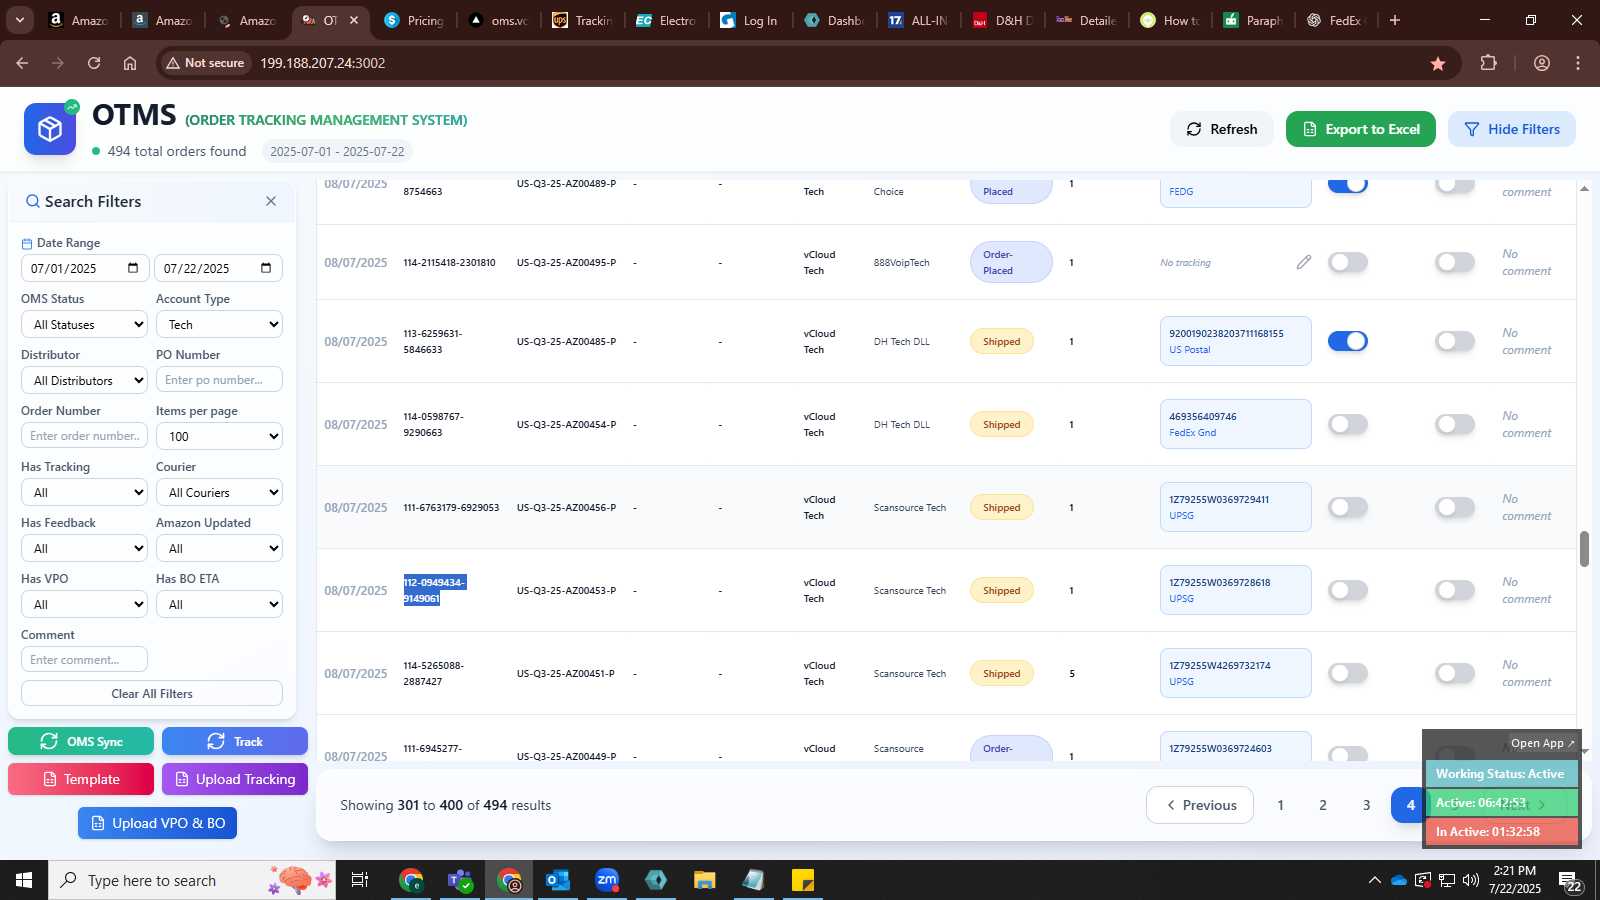The image size is (1600, 900).
Task: Open Zoom from the taskbar
Action: [x=607, y=880]
